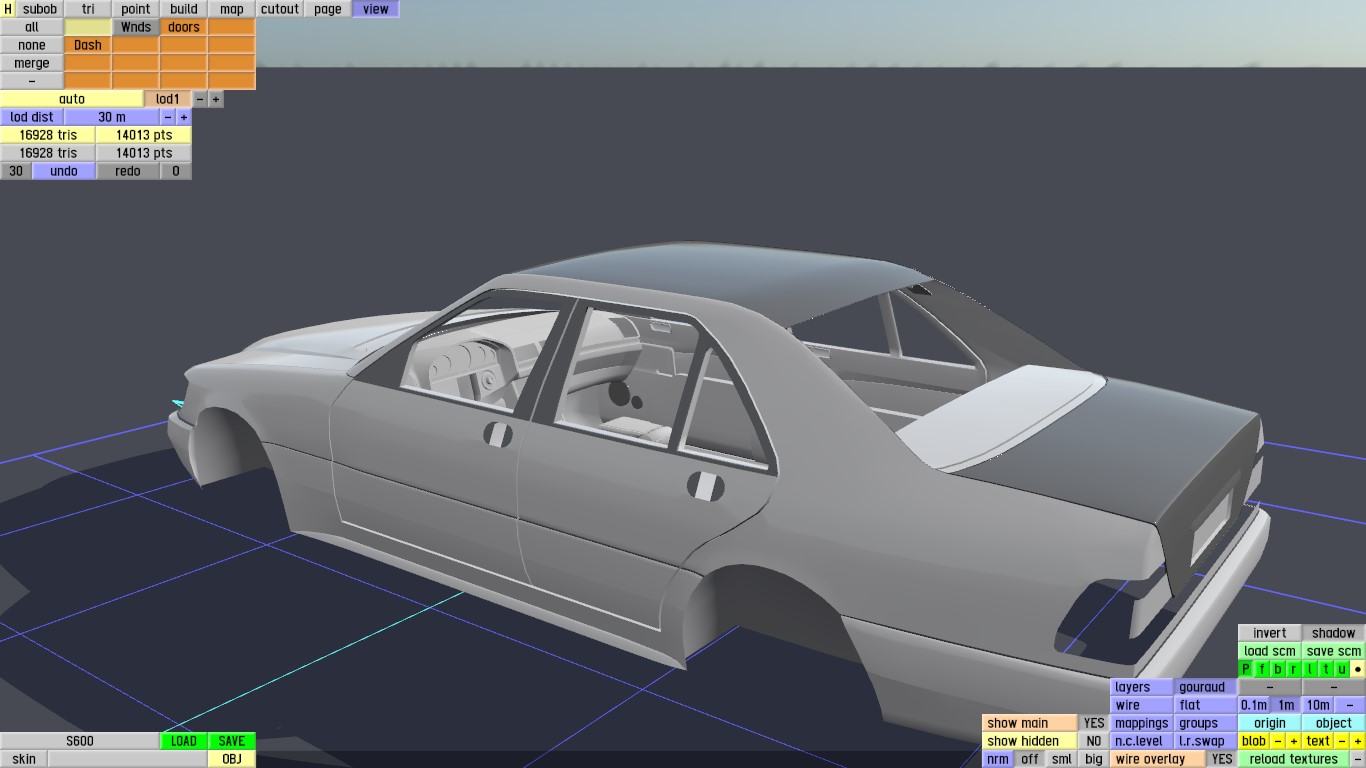Click the yellow 16928 tris counter
The height and width of the screenshot is (768, 1366).
coord(48,135)
